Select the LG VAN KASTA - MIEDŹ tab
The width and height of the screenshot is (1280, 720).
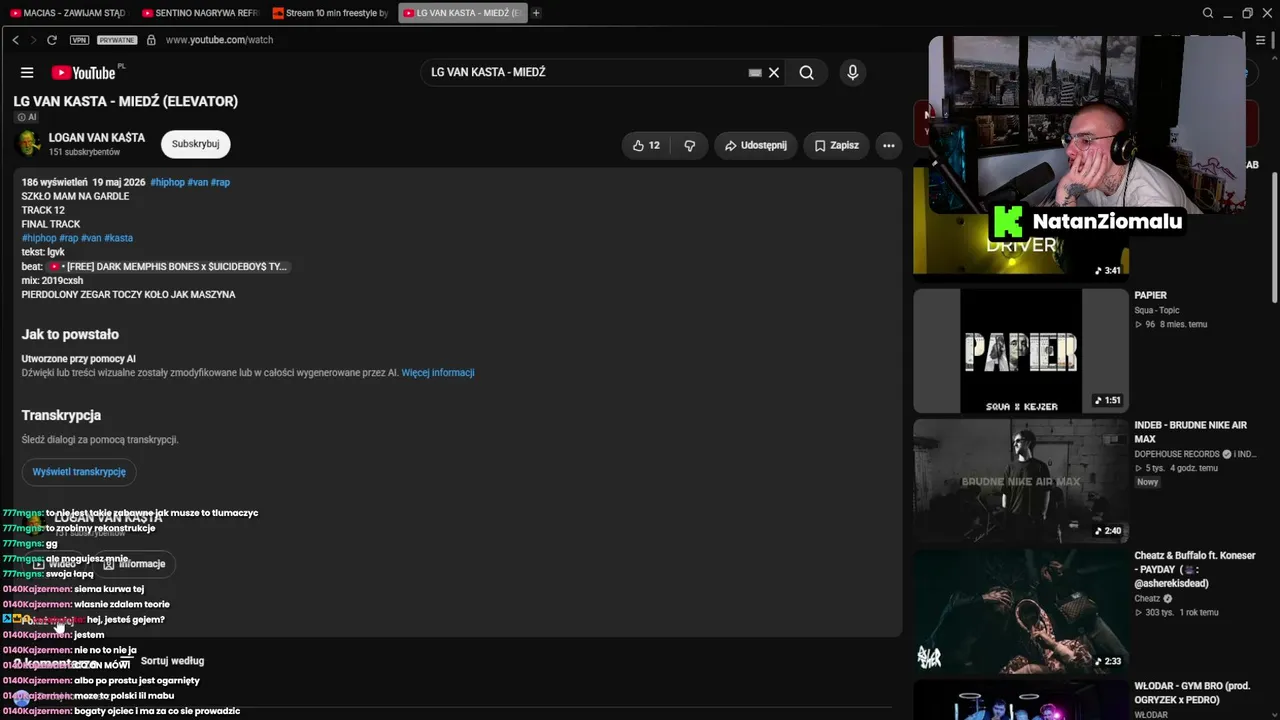tap(462, 13)
